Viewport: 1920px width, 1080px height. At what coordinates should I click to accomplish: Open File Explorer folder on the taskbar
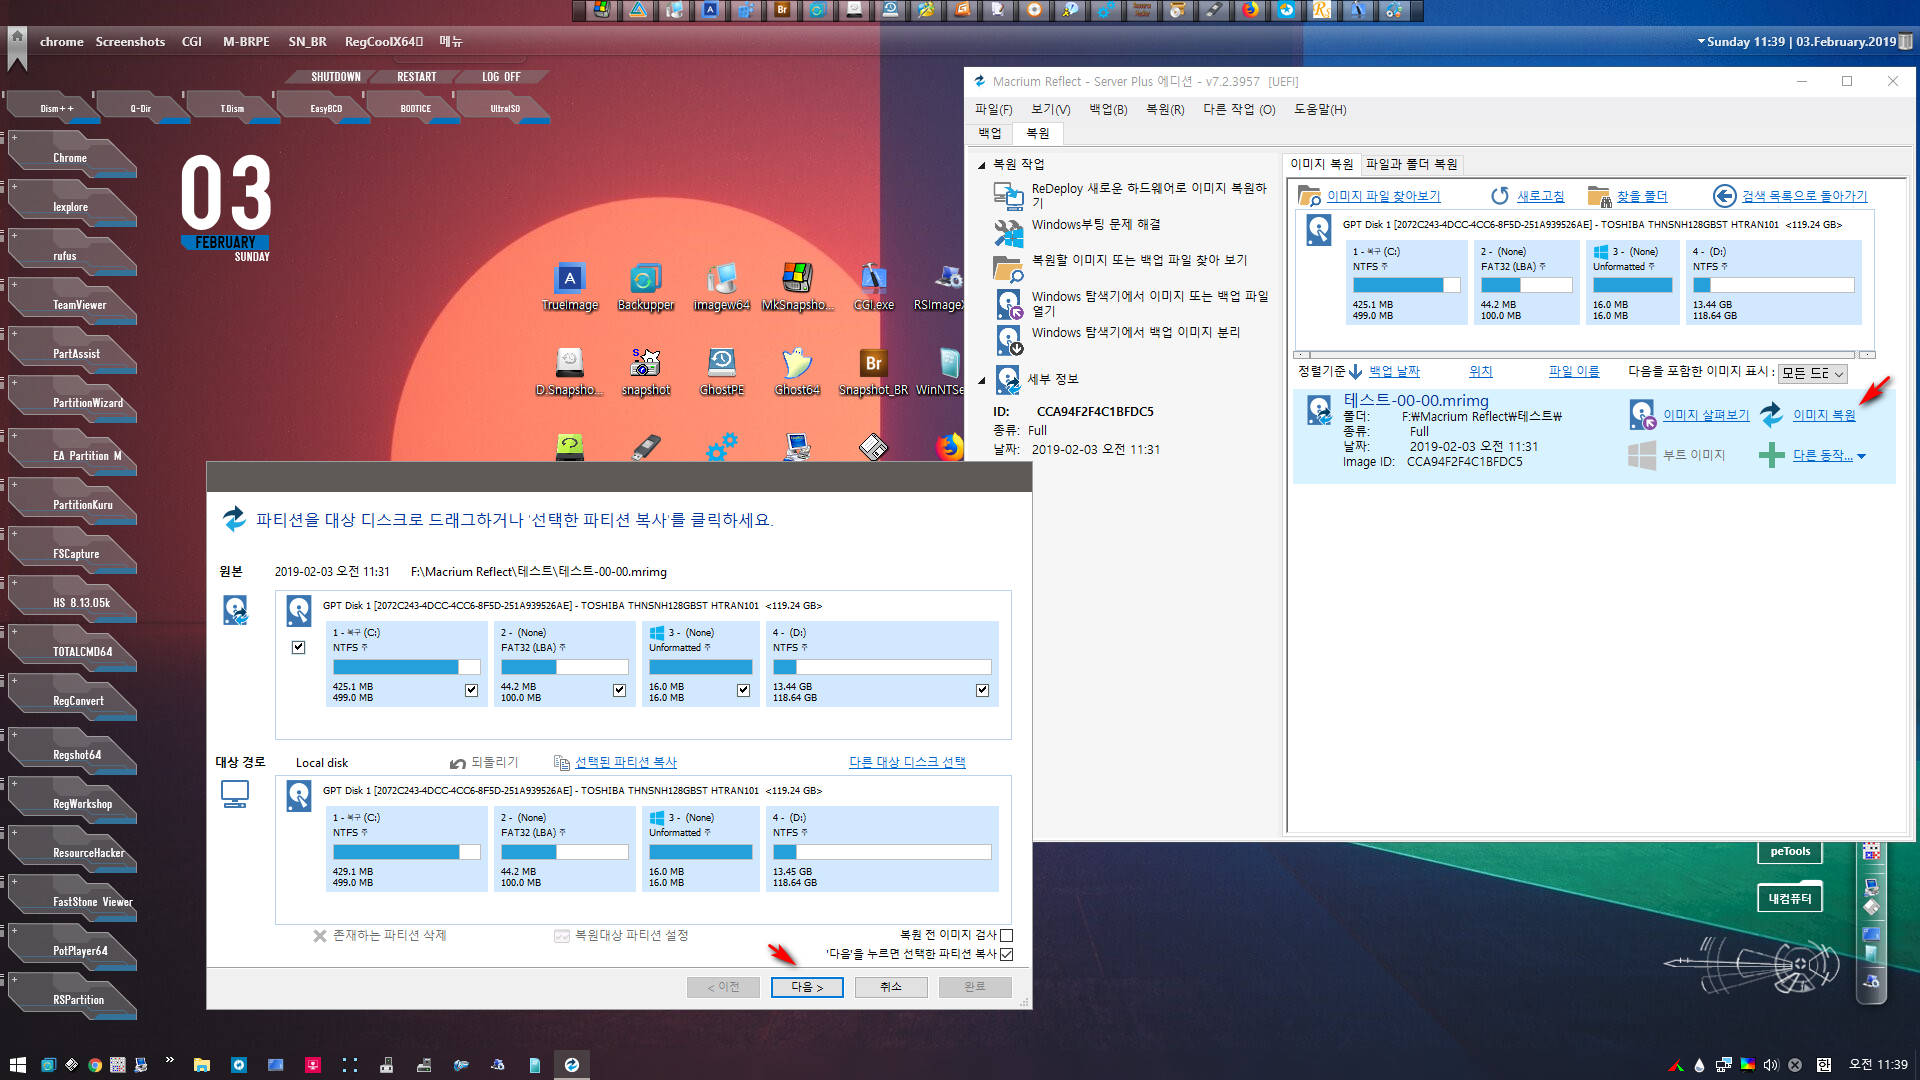pyautogui.click(x=201, y=1065)
